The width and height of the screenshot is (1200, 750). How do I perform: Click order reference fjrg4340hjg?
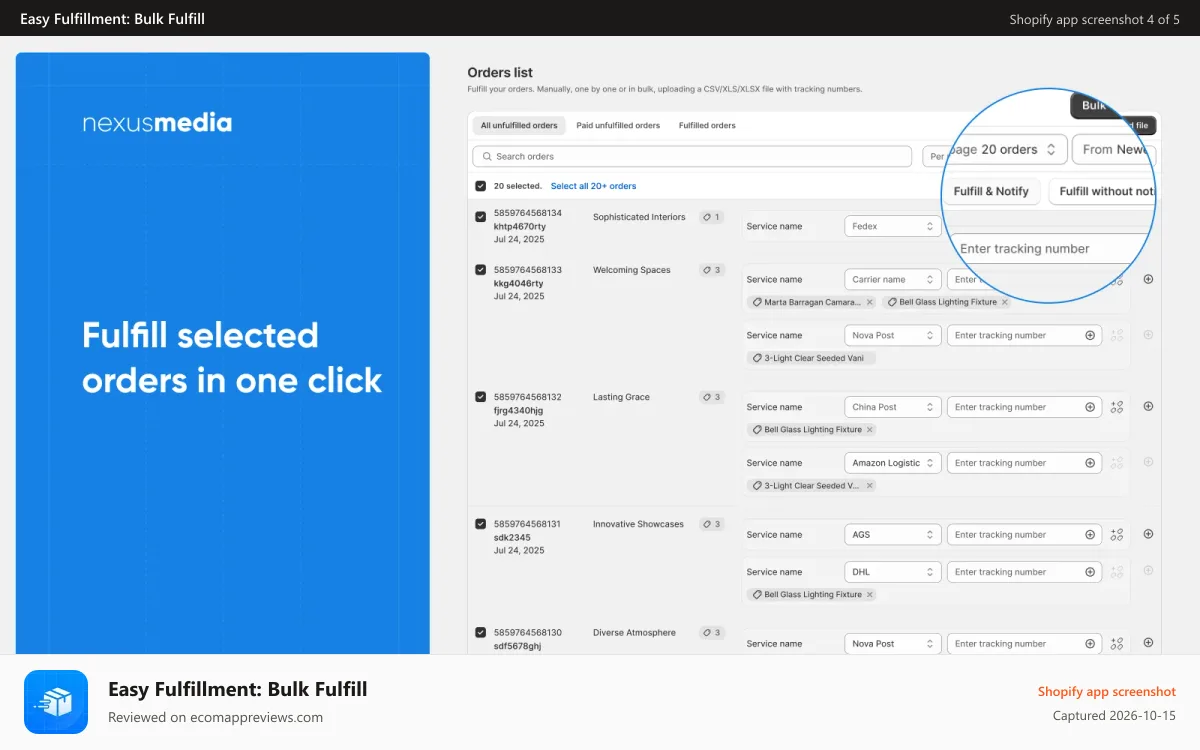click(x=519, y=410)
